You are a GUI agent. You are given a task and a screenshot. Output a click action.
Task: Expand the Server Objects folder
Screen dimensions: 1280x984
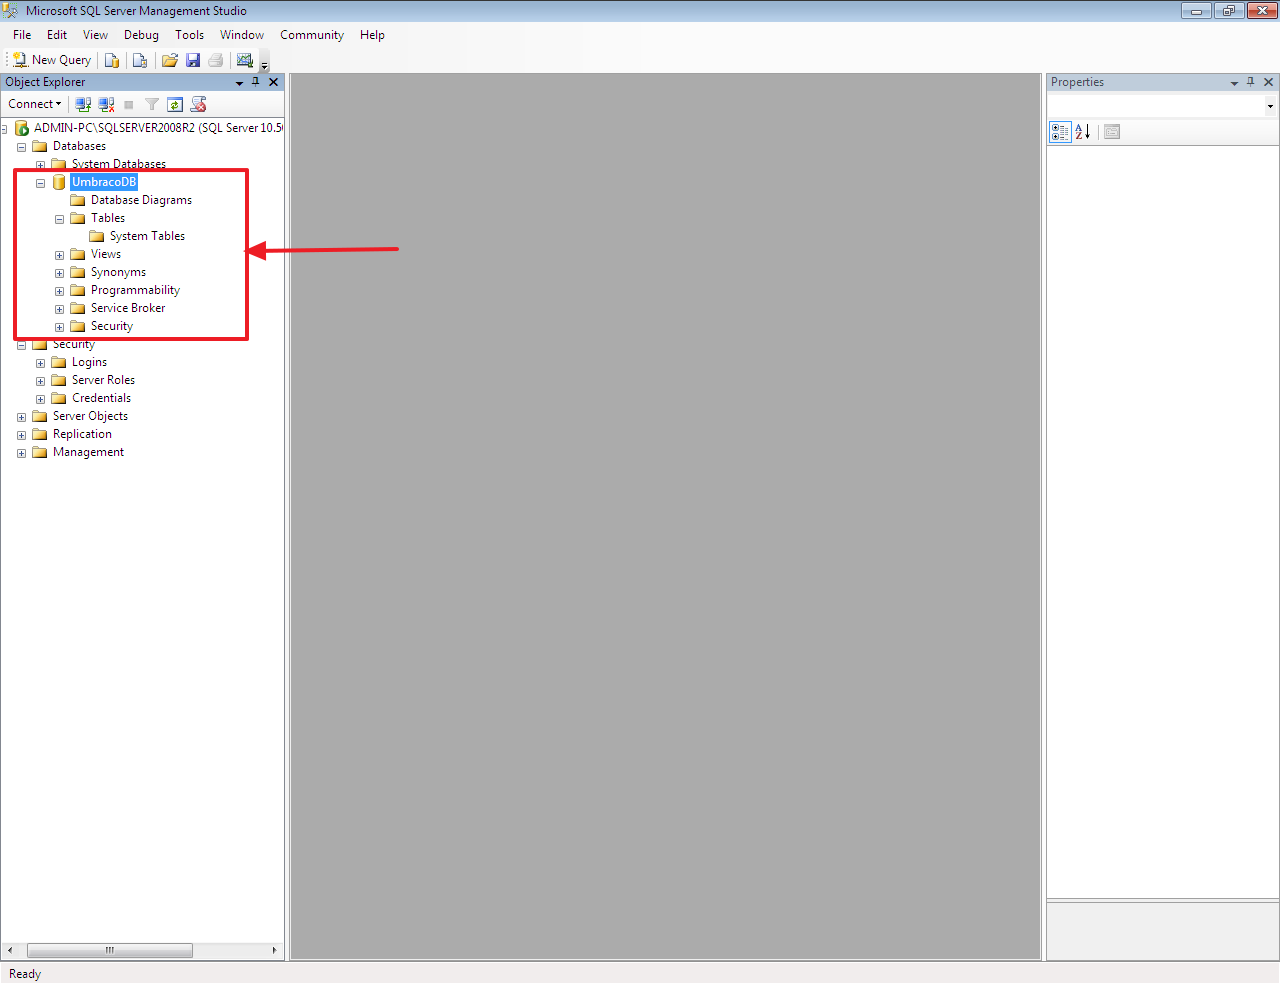tap(21, 417)
